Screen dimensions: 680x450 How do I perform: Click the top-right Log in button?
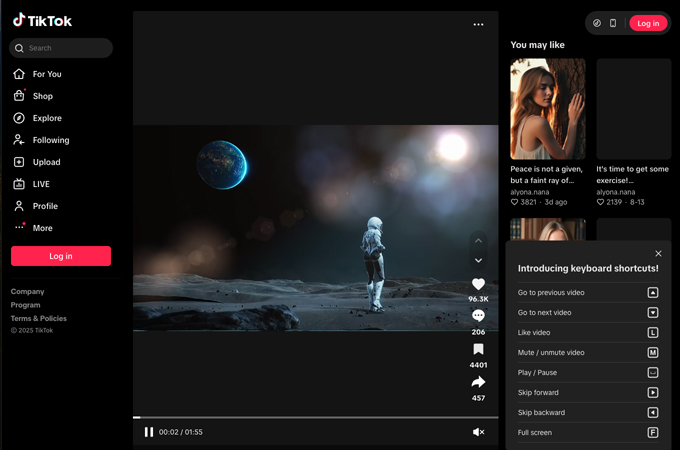[648, 23]
